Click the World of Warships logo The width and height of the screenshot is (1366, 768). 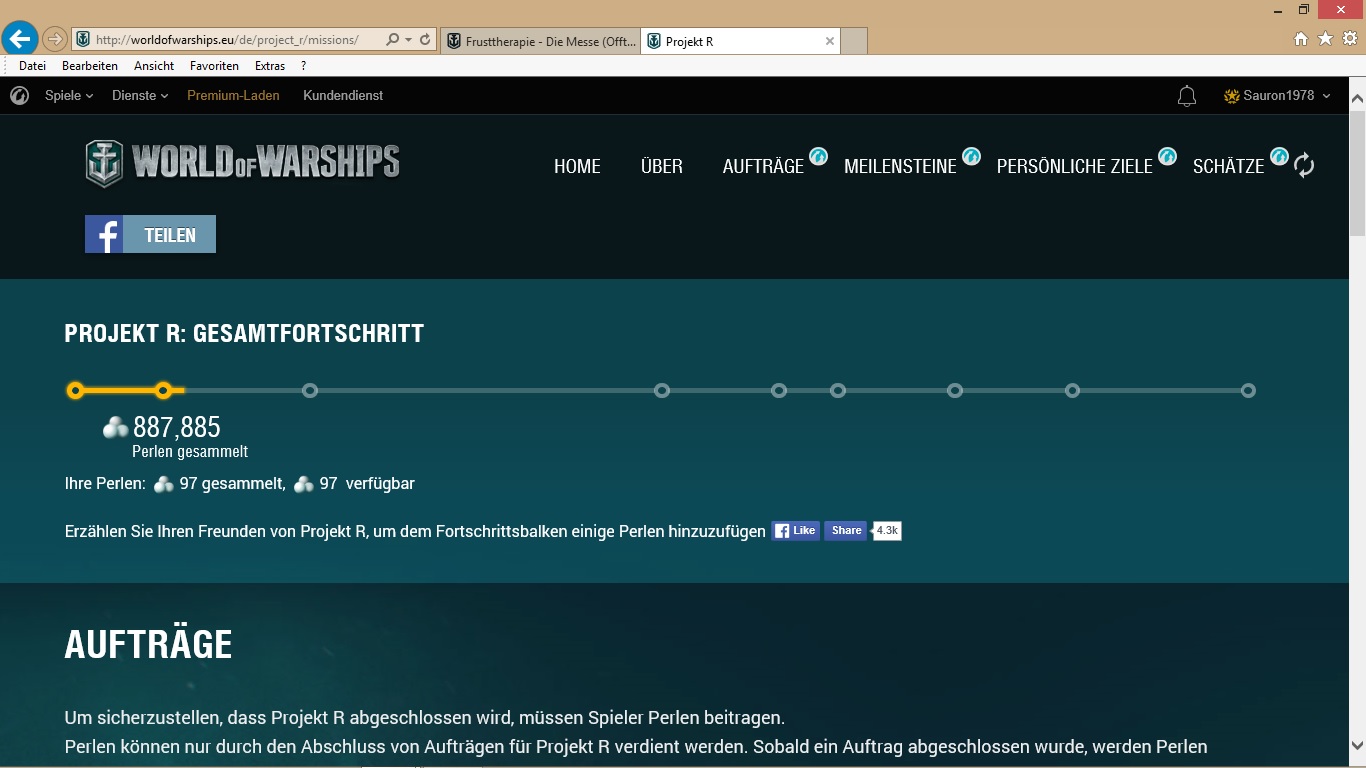(x=243, y=163)
